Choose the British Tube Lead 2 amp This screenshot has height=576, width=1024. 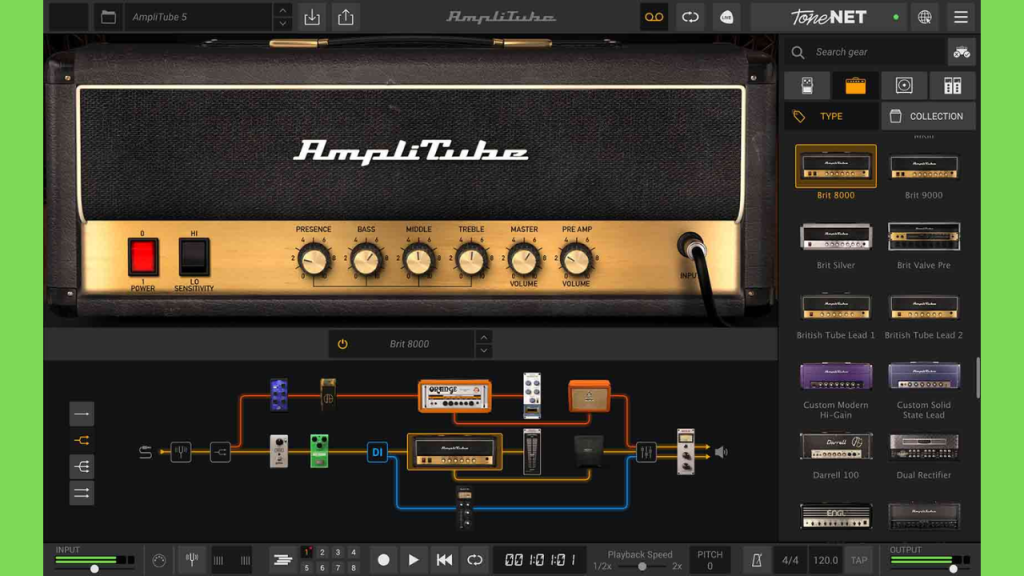point(923,307)
